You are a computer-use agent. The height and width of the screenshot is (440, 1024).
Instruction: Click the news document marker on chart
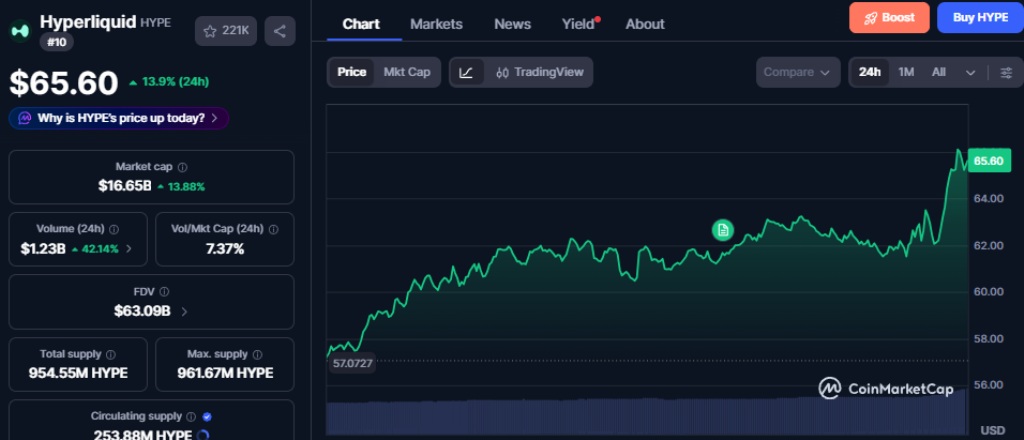point(722,230)
